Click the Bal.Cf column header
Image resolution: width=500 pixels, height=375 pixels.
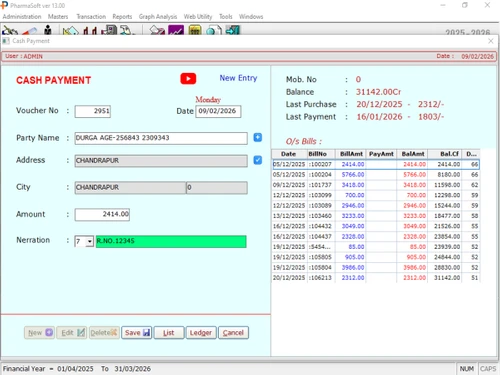pyautogui.click(x=445, y=154)
